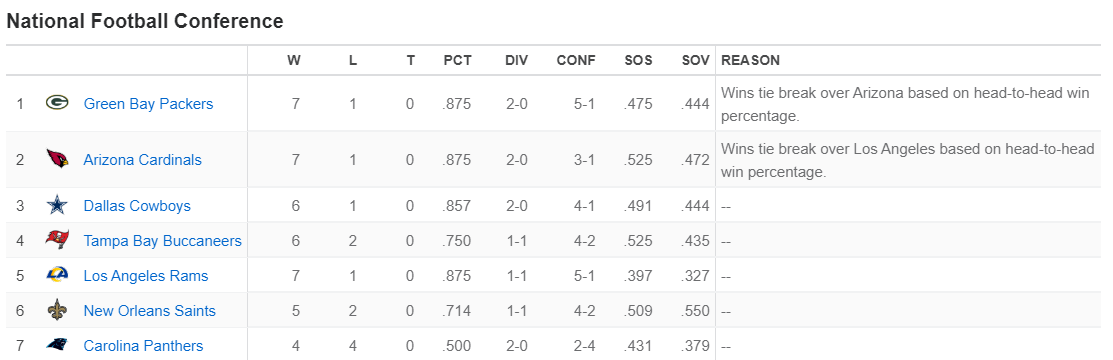Open the Los Angeles Rams team link
1113x360 pixels.
[x=146, y=276]
